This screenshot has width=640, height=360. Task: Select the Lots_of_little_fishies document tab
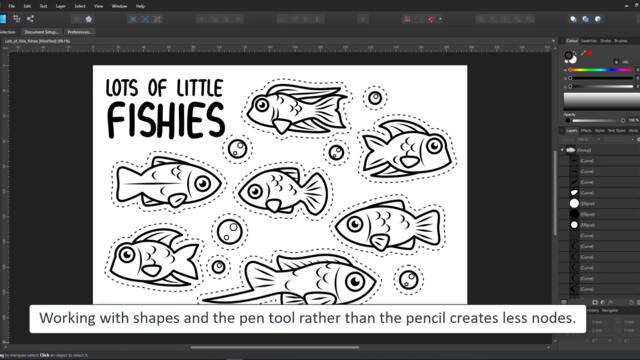[37, 41]
